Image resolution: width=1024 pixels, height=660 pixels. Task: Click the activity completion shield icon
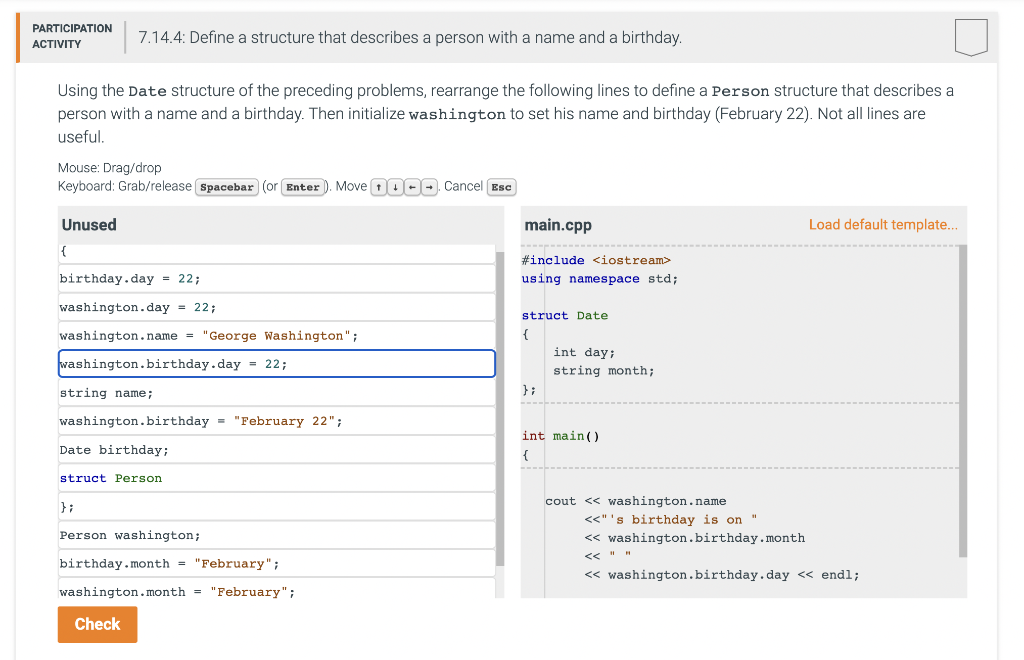coord(970,37)
